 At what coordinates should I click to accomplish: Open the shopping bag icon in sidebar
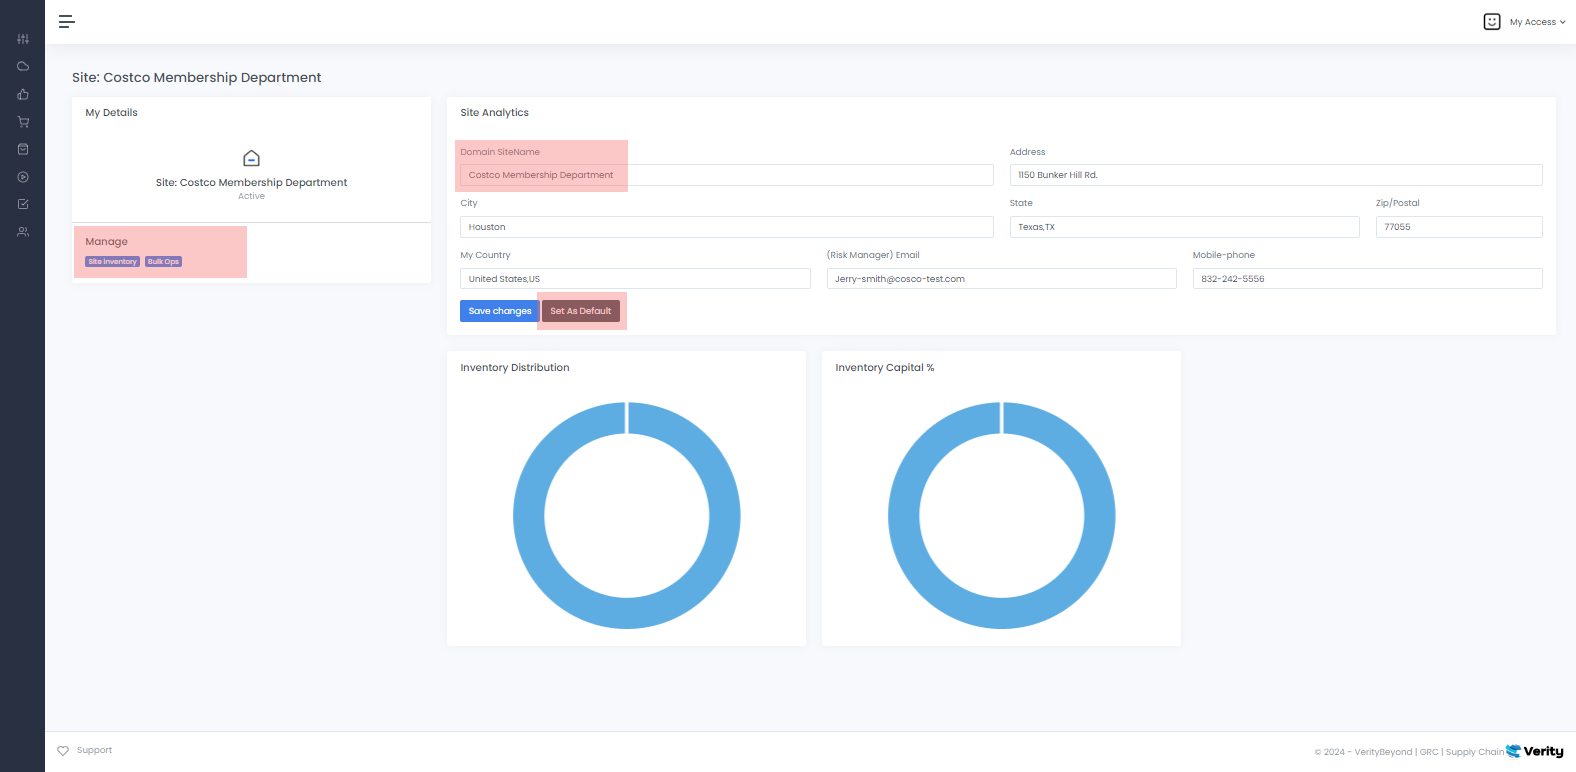click(x=23, y=149)
